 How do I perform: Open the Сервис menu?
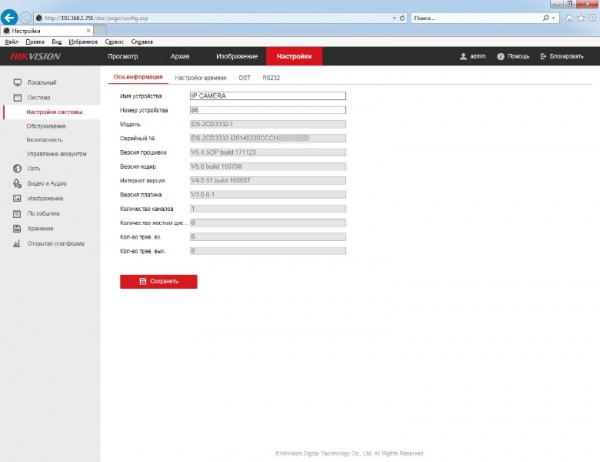point(114,42)
